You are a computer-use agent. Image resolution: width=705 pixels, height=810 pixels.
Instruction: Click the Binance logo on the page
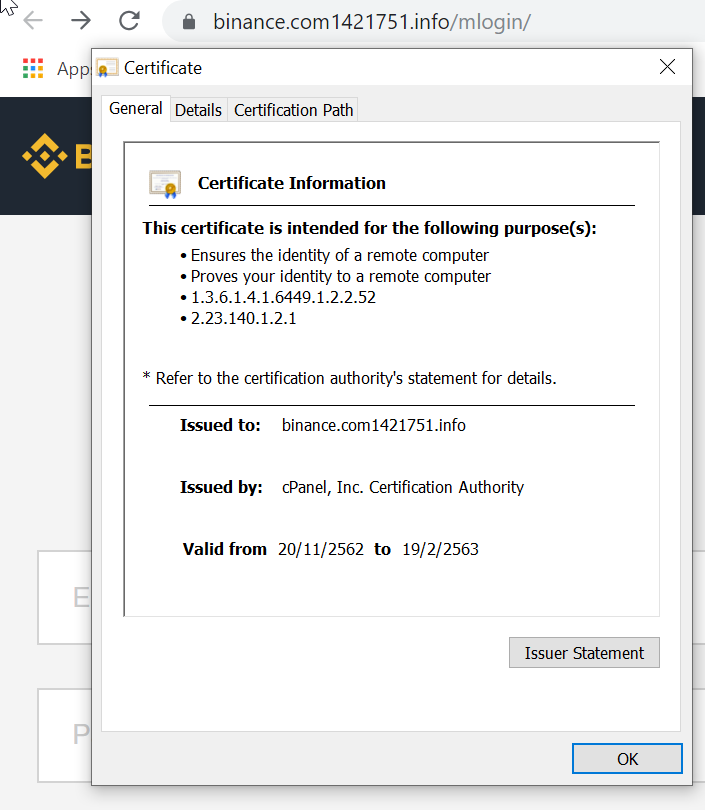point(45,156)
